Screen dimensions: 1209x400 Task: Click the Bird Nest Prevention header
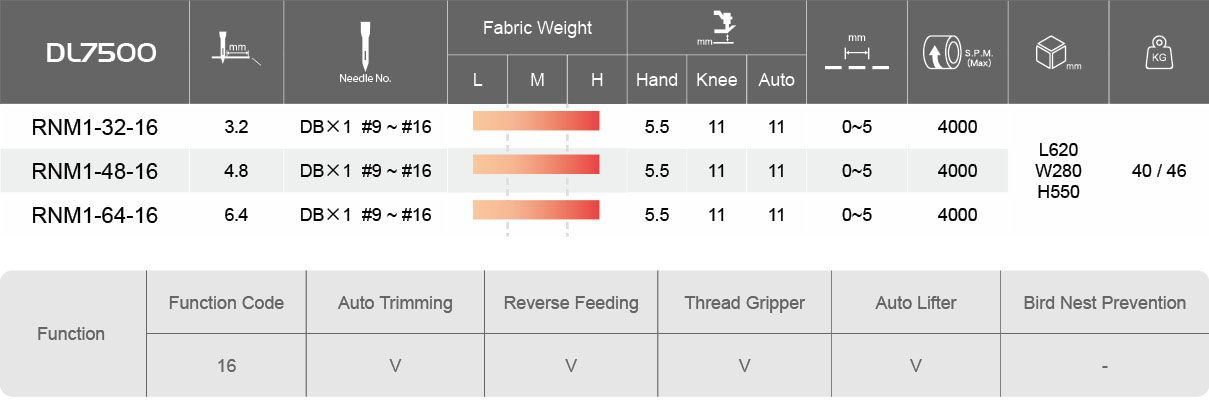(1104, 303)
